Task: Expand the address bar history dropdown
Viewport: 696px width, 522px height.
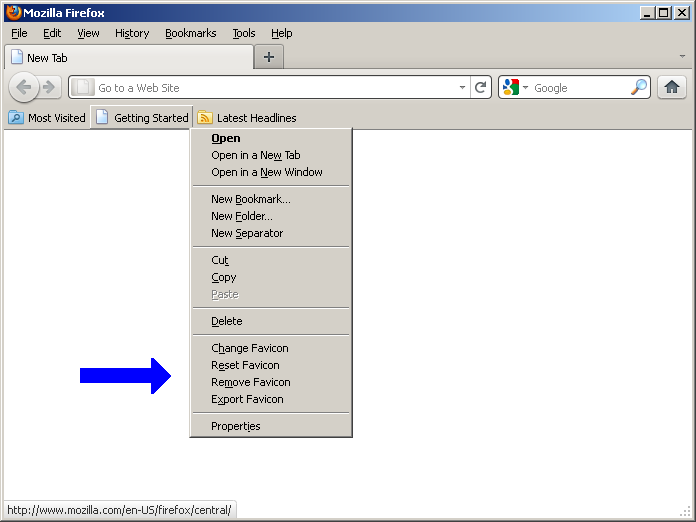Action: pyautogui.click(x=462, y=87)
